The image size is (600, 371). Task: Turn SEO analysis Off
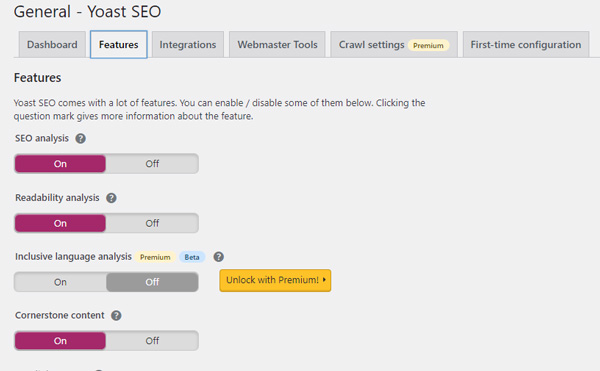(x=152, y=164)
